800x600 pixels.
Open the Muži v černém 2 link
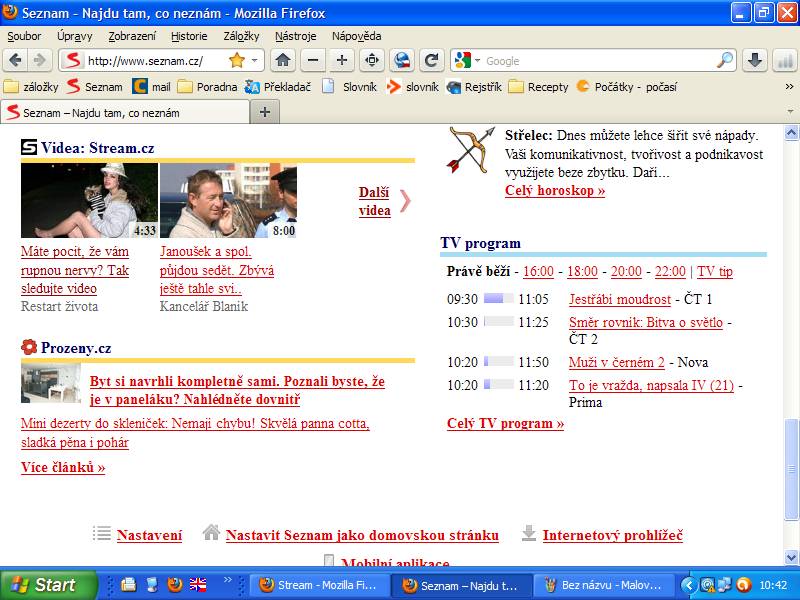[617, 362]
